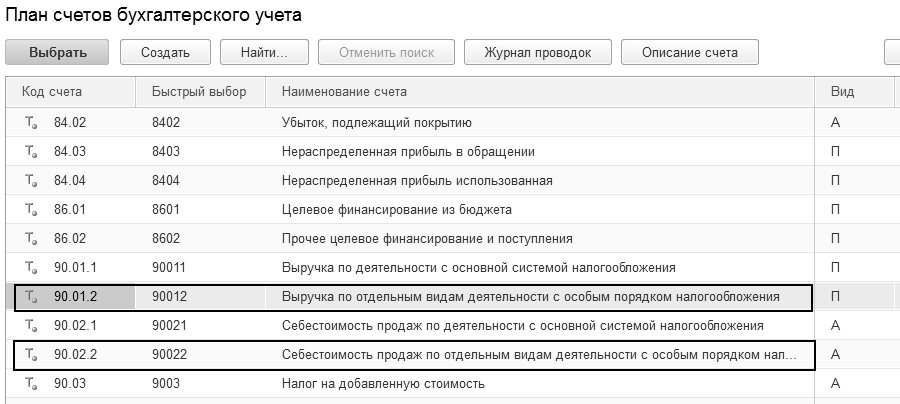Viewport: 900px width, 404px height.
Task: Click the account icon beside 90.03
Action: [31, 384]
